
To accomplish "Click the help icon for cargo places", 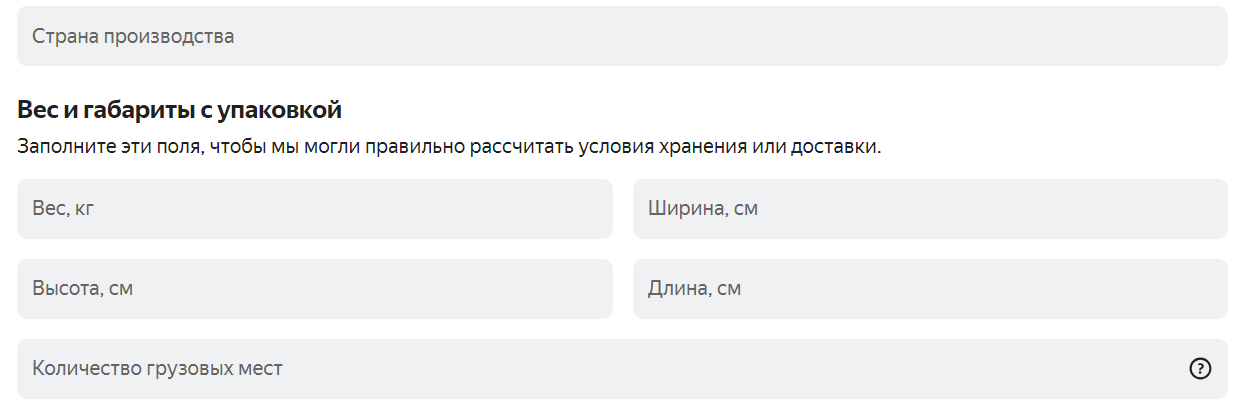I will (x=1199, y=369).
